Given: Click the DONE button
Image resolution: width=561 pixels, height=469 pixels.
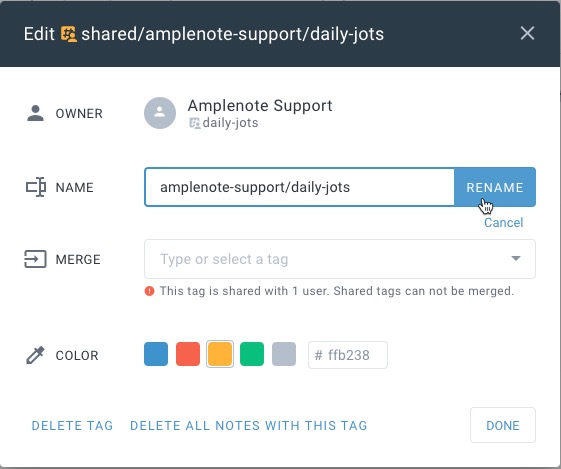Looking at the screenshot, I should click(x=503, y=425).
